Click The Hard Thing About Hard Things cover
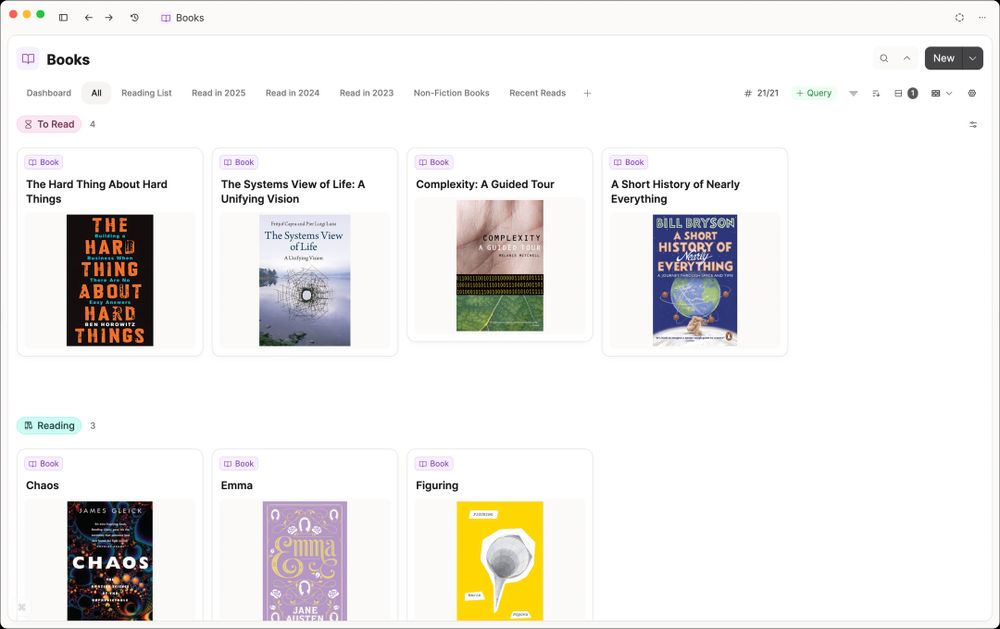1000x629 pixels. 110,280
